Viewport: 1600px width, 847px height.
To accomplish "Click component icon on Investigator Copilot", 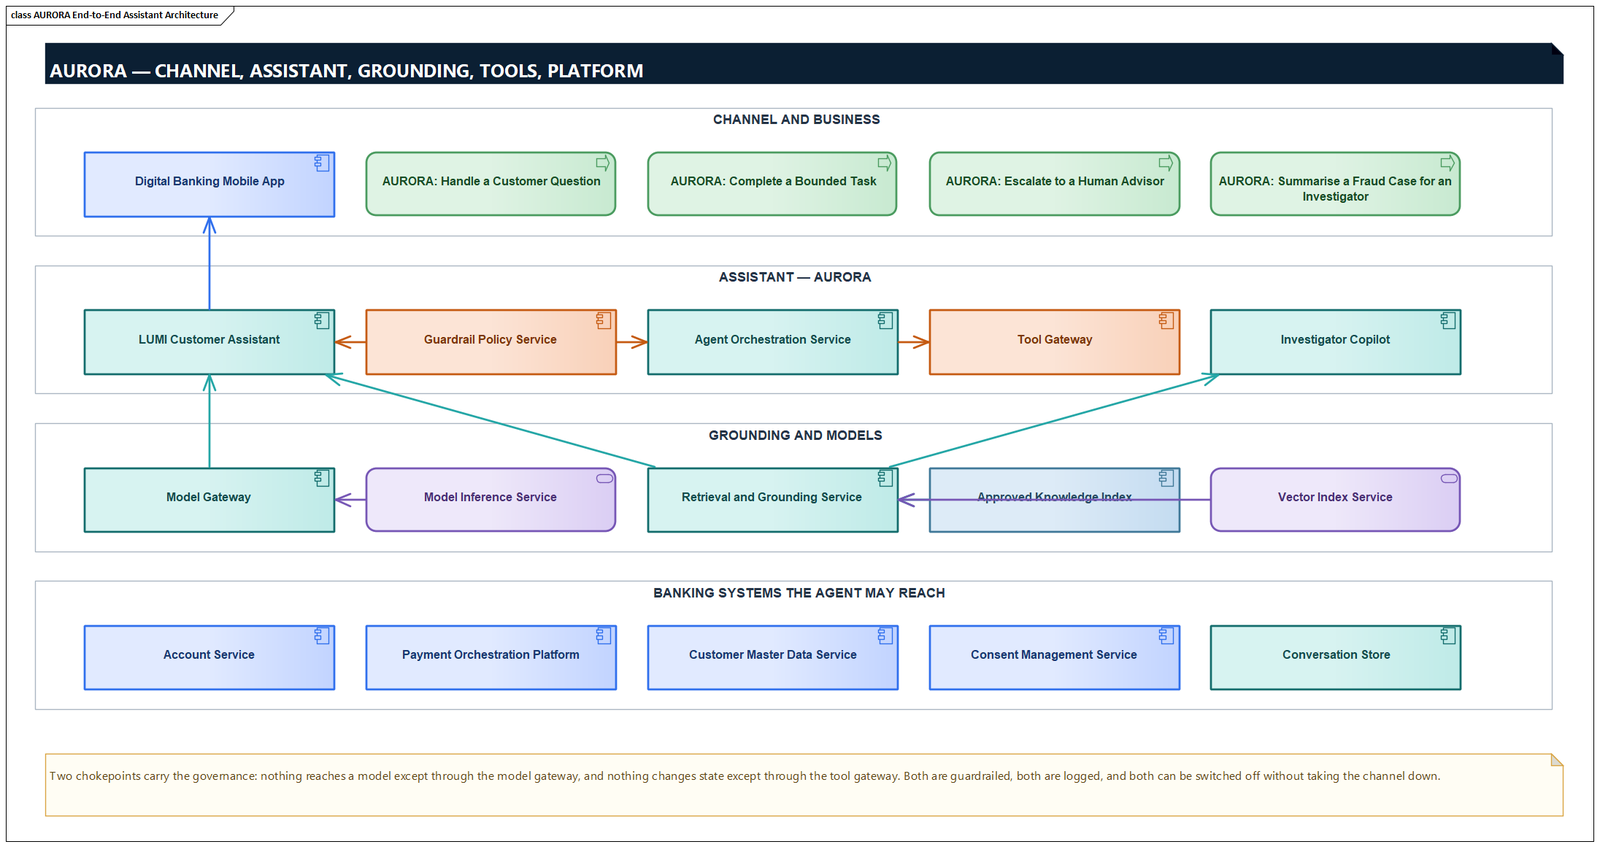I will [x=1448, y=321].
